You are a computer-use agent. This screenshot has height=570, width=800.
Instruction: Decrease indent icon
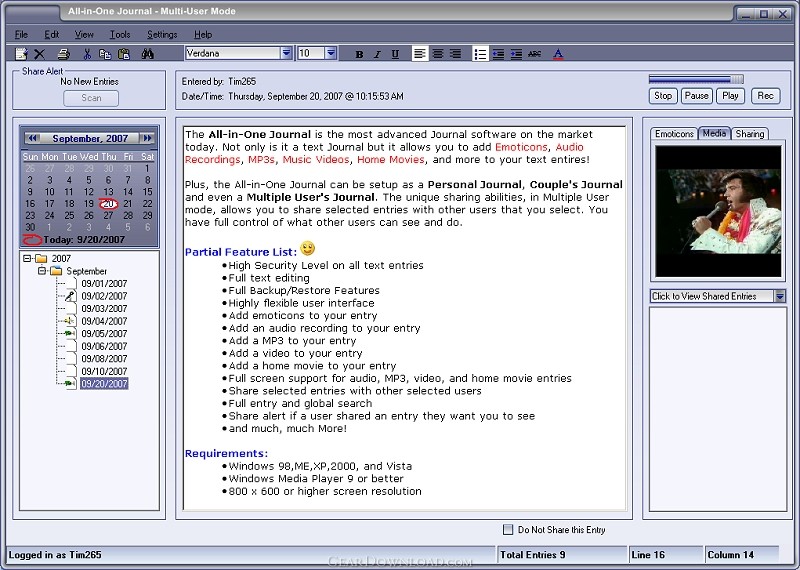coord(498,54)
